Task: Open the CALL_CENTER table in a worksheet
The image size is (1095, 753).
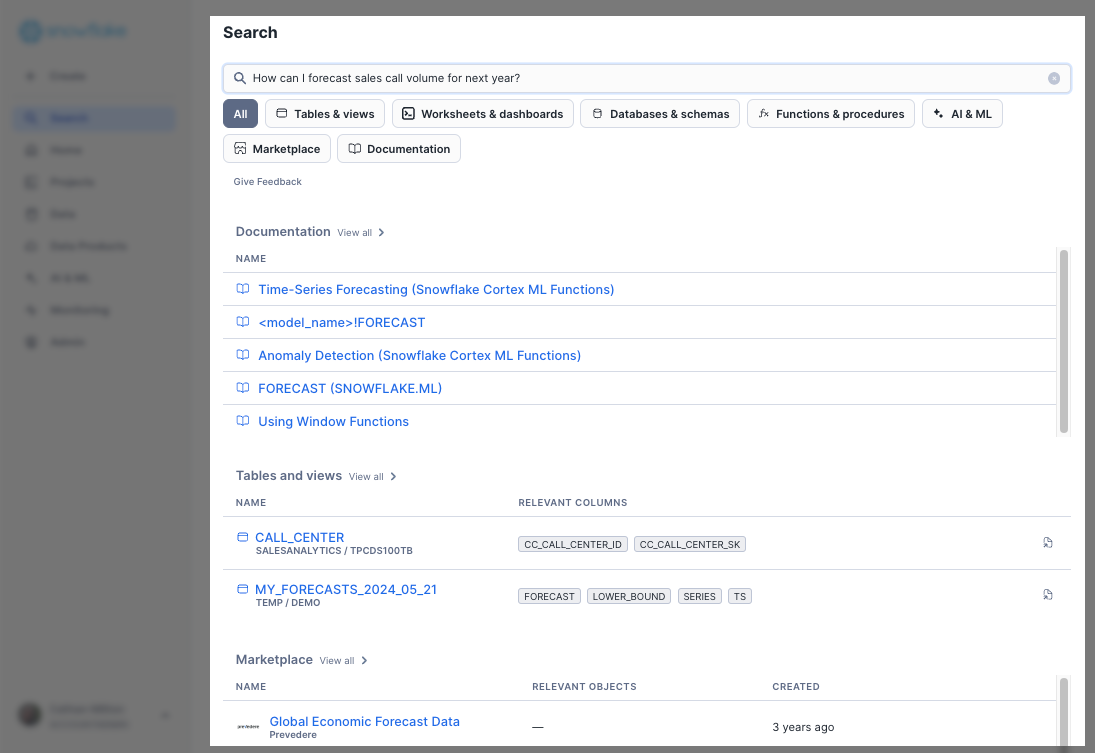Action: (x=1047, y=542)
